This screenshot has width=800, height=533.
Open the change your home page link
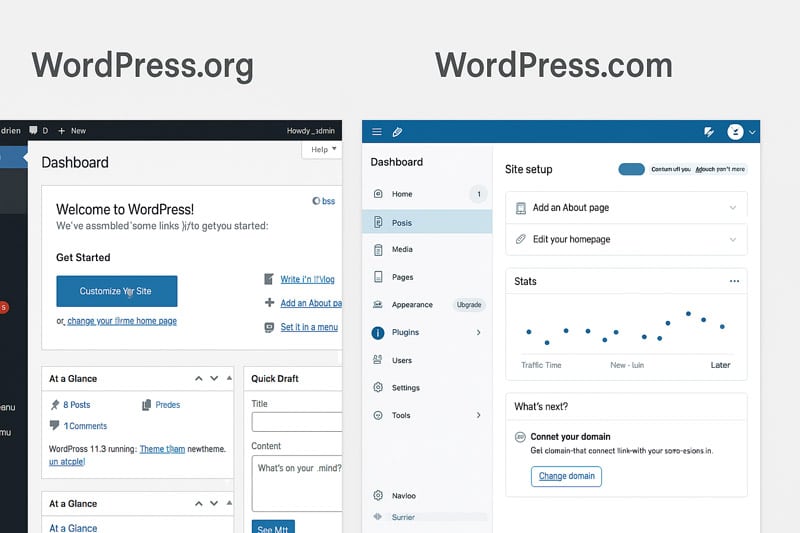click(x=122, y=321)
